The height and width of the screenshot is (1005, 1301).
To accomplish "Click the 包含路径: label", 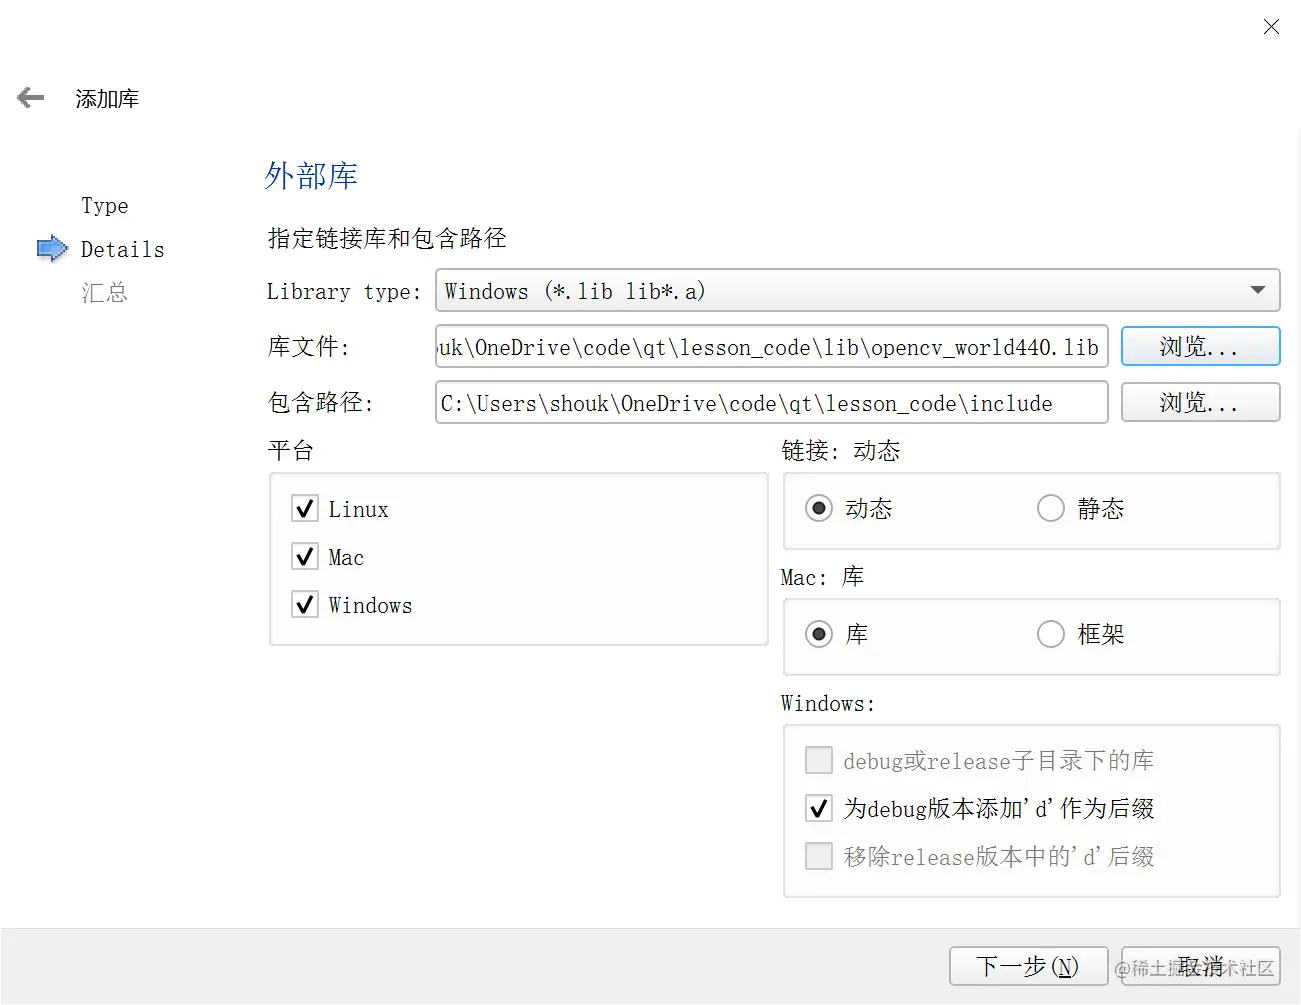I will pos(320,403).
